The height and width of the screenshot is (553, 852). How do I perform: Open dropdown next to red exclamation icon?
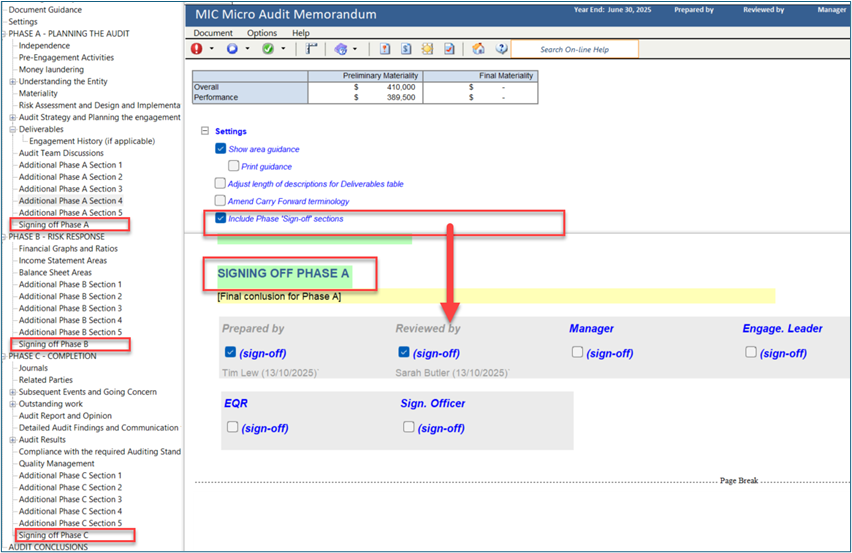[212, 49]
